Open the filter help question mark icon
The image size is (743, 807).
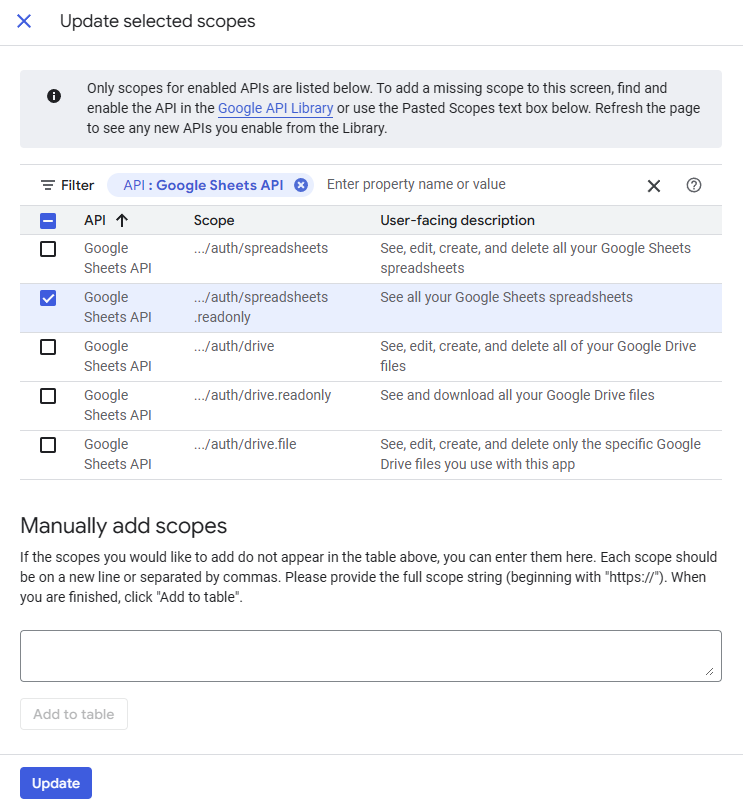[693, 185]
